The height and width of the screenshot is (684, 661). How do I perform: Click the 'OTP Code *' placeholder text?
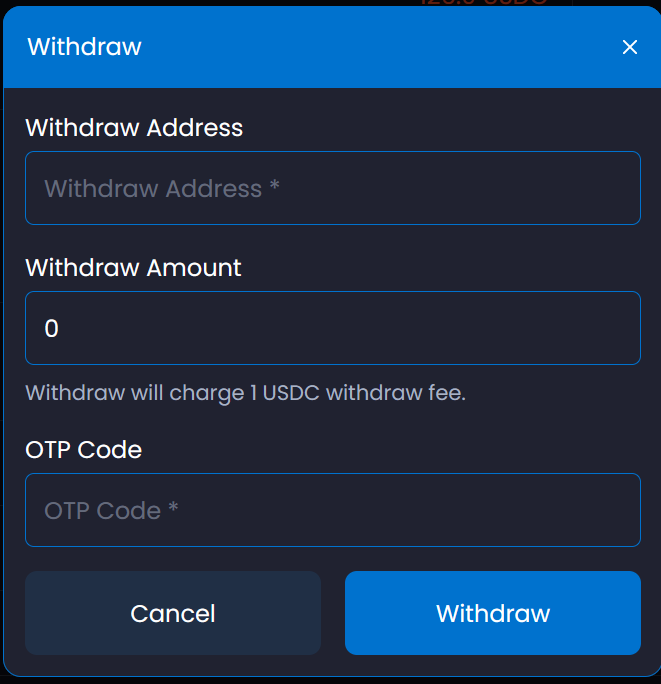[x=111, y=510]
